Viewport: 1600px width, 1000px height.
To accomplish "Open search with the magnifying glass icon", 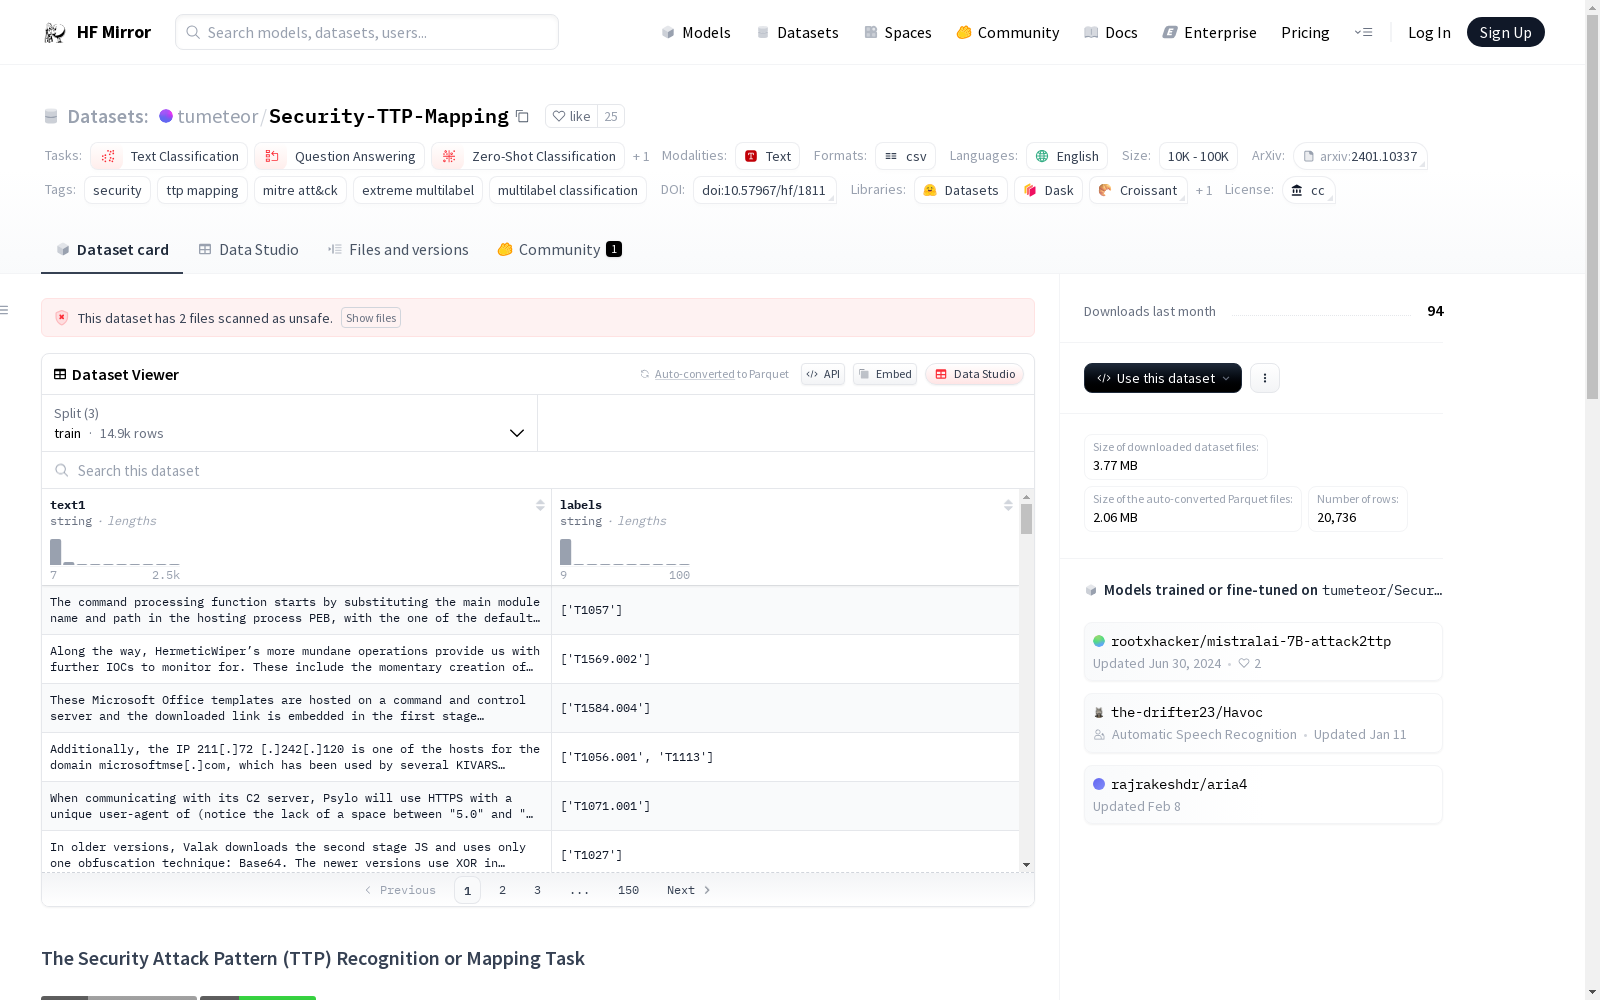I will (x=193, y=32).
